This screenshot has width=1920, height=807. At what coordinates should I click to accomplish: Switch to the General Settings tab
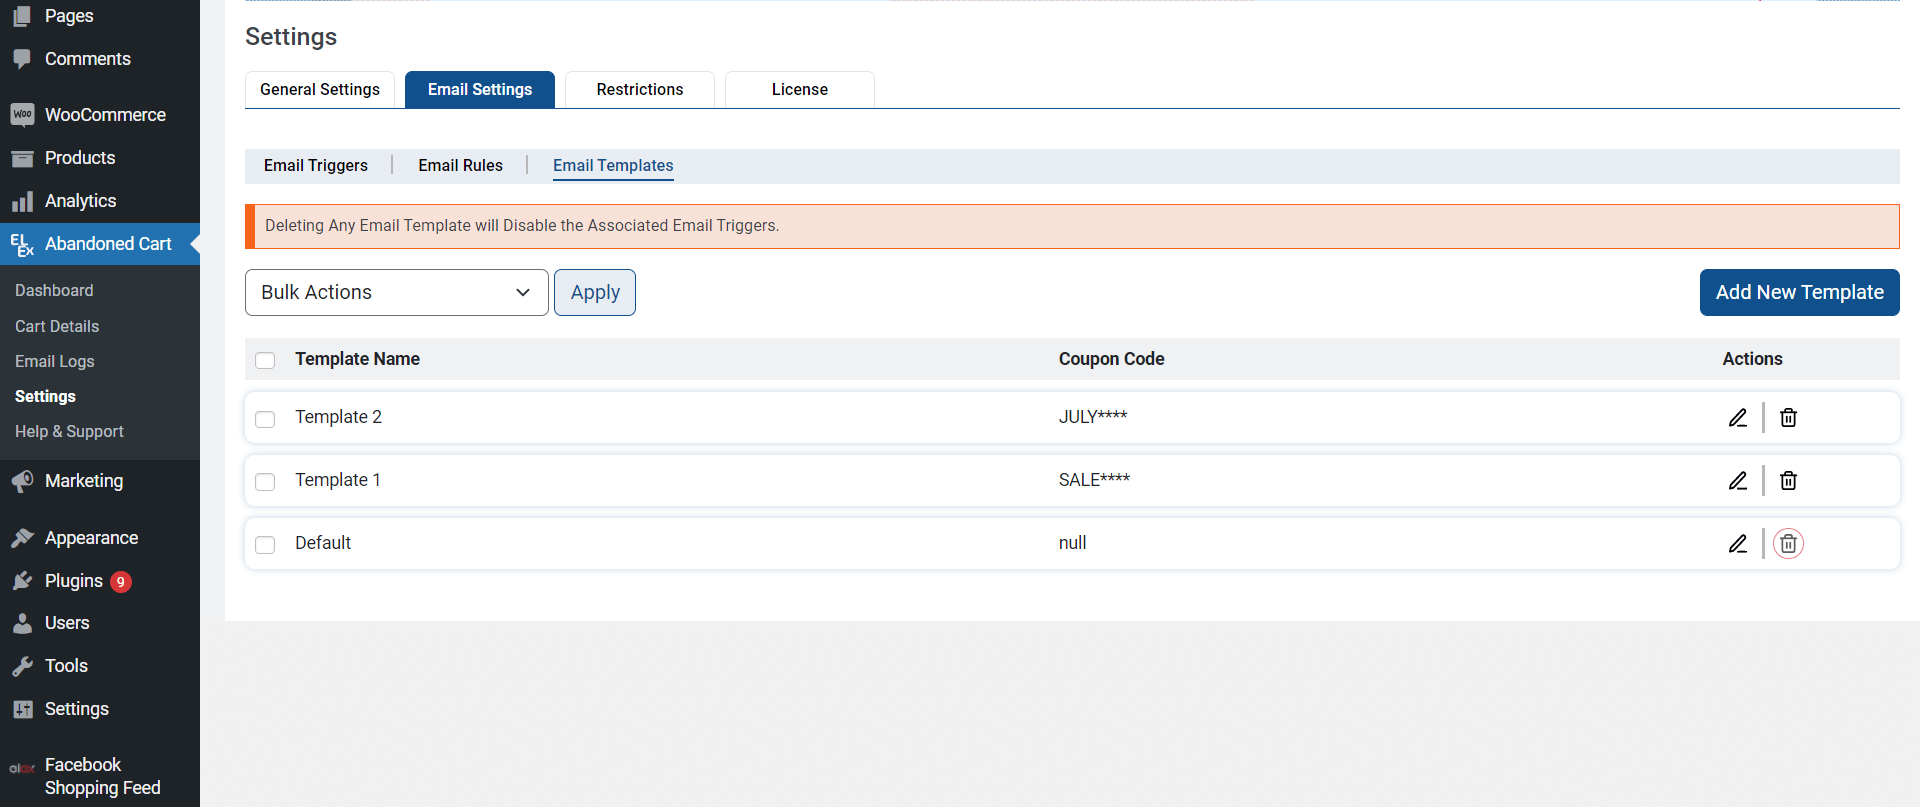pyautogui.click(x=320, y=89)
